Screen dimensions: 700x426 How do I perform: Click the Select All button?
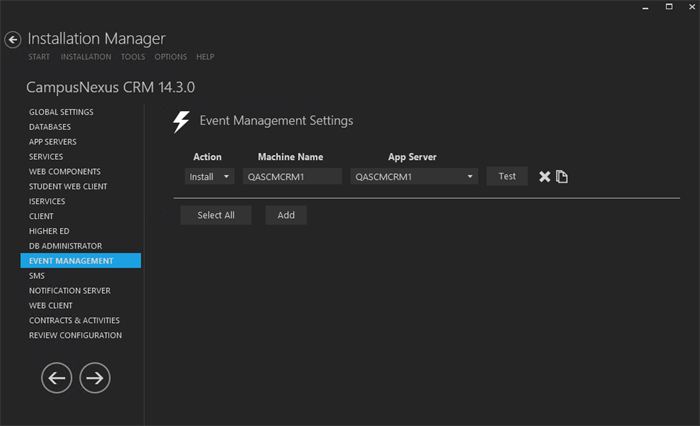tap(216, 215)
